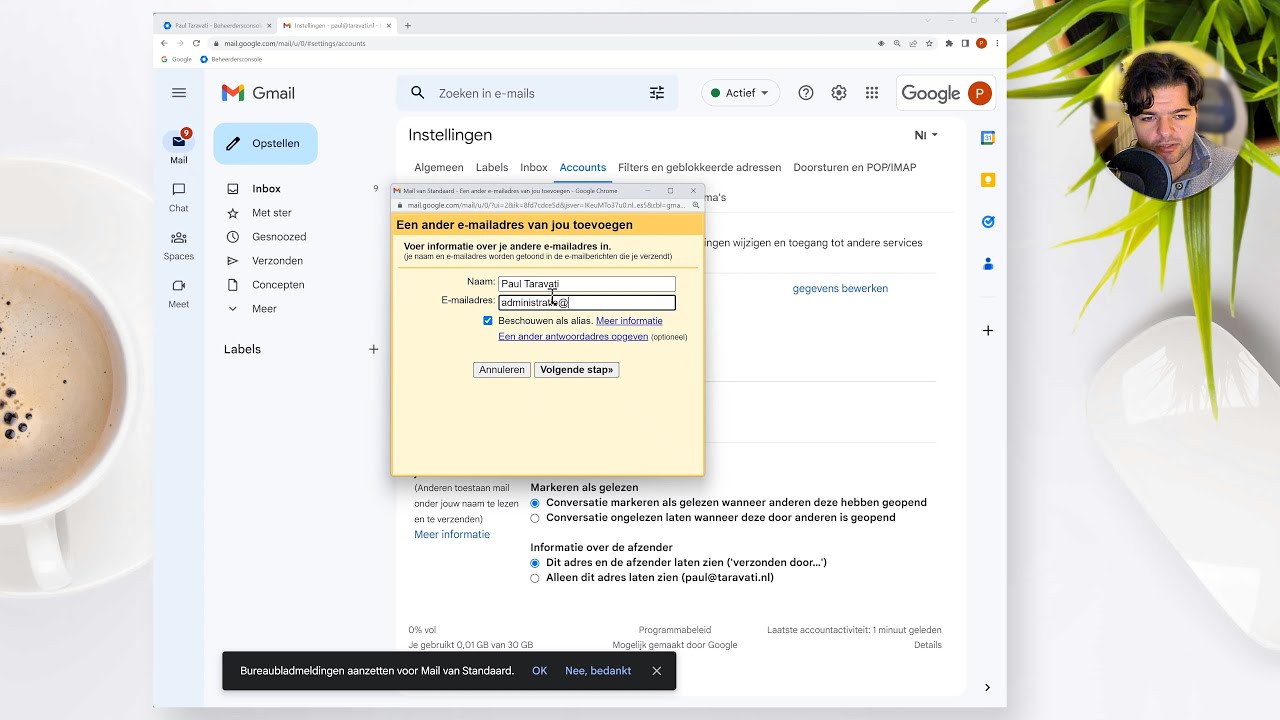Open search filter options icon
The height and width of the screenshot is (720, 1280).
pyautogui.click(x=657, y=93)
